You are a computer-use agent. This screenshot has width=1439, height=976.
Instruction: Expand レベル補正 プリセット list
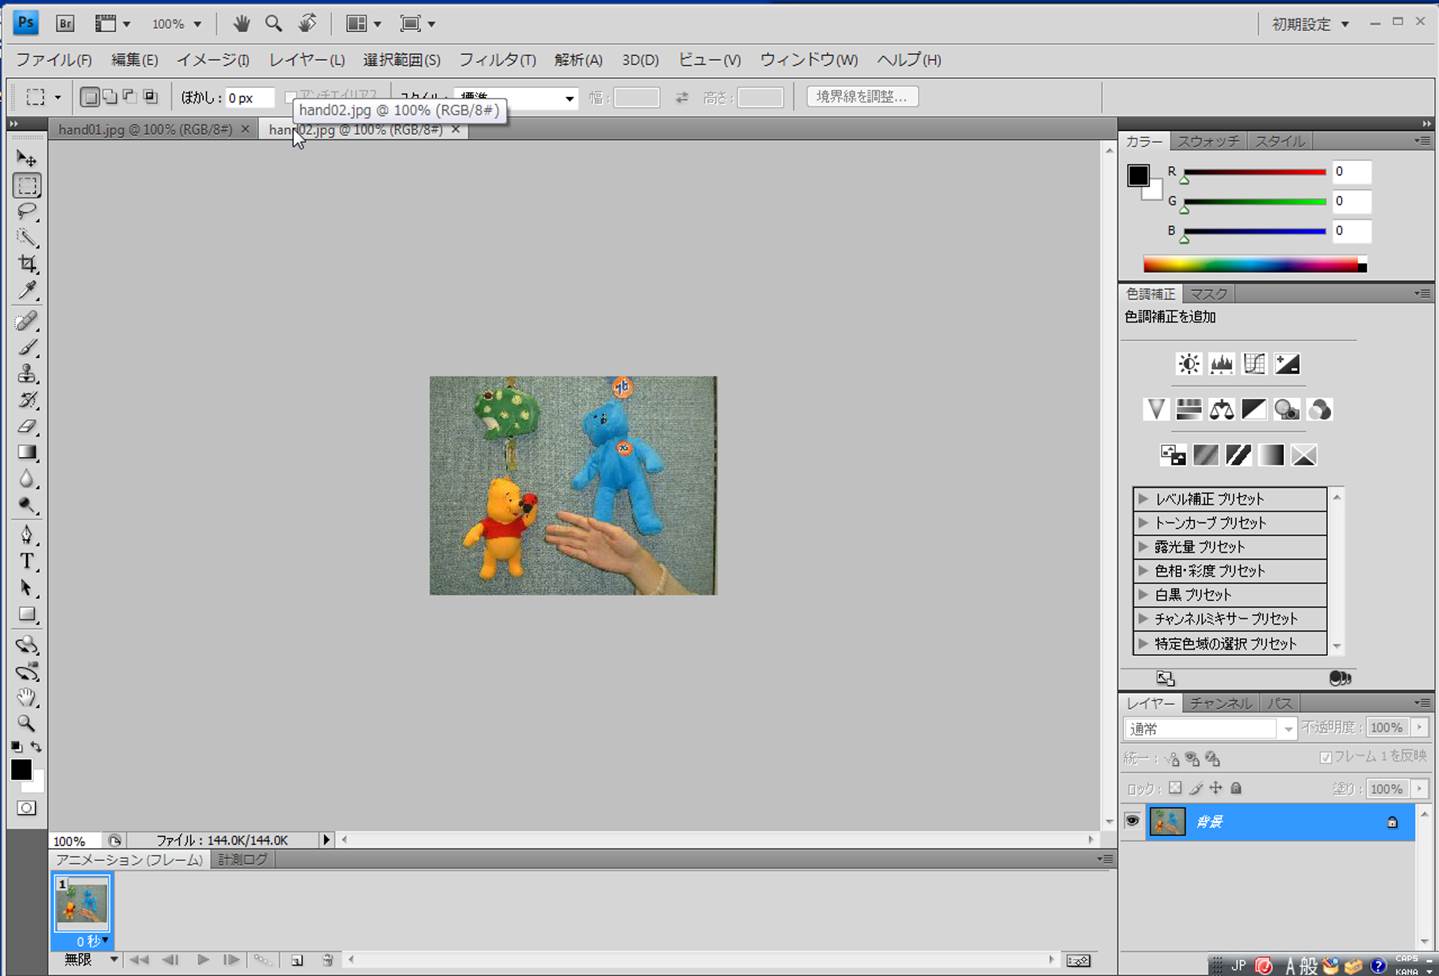point(1143,498)
